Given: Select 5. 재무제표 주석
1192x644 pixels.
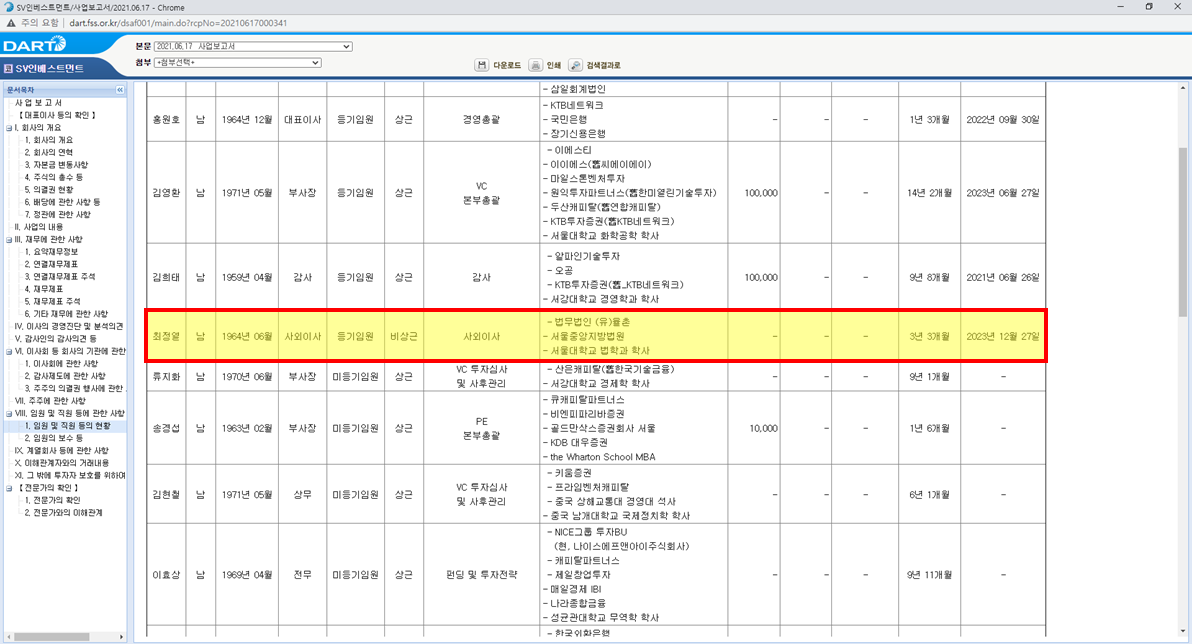Looking at the screenshot, I should click(x=52, y=301).
